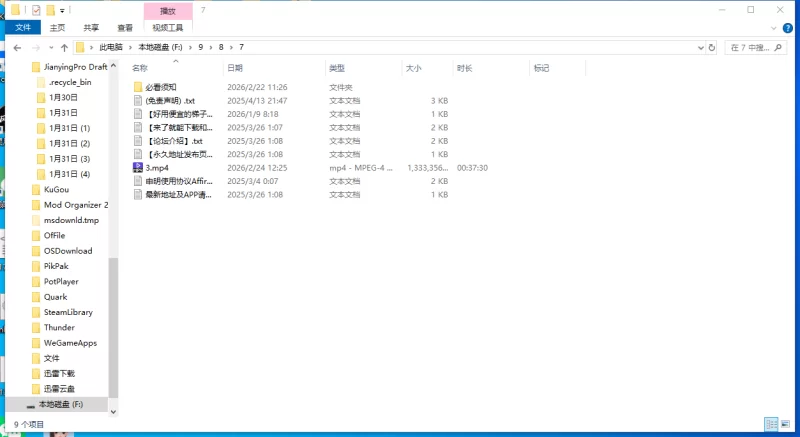Screen dimensions: 800x437
Task: Select the 申明使用协议Affir file icon
Action: 138,181
